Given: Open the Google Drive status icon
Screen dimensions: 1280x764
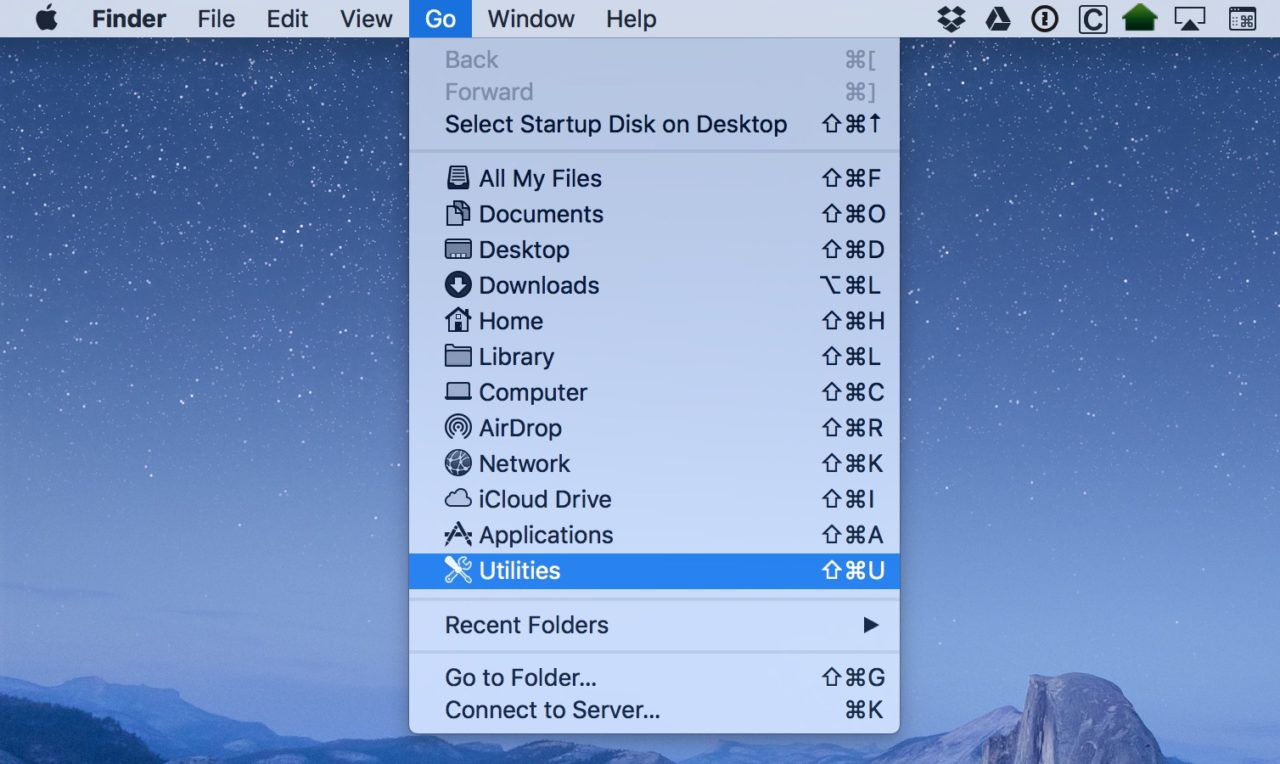Looking at the screenshot, I should (x=998, y=18).
